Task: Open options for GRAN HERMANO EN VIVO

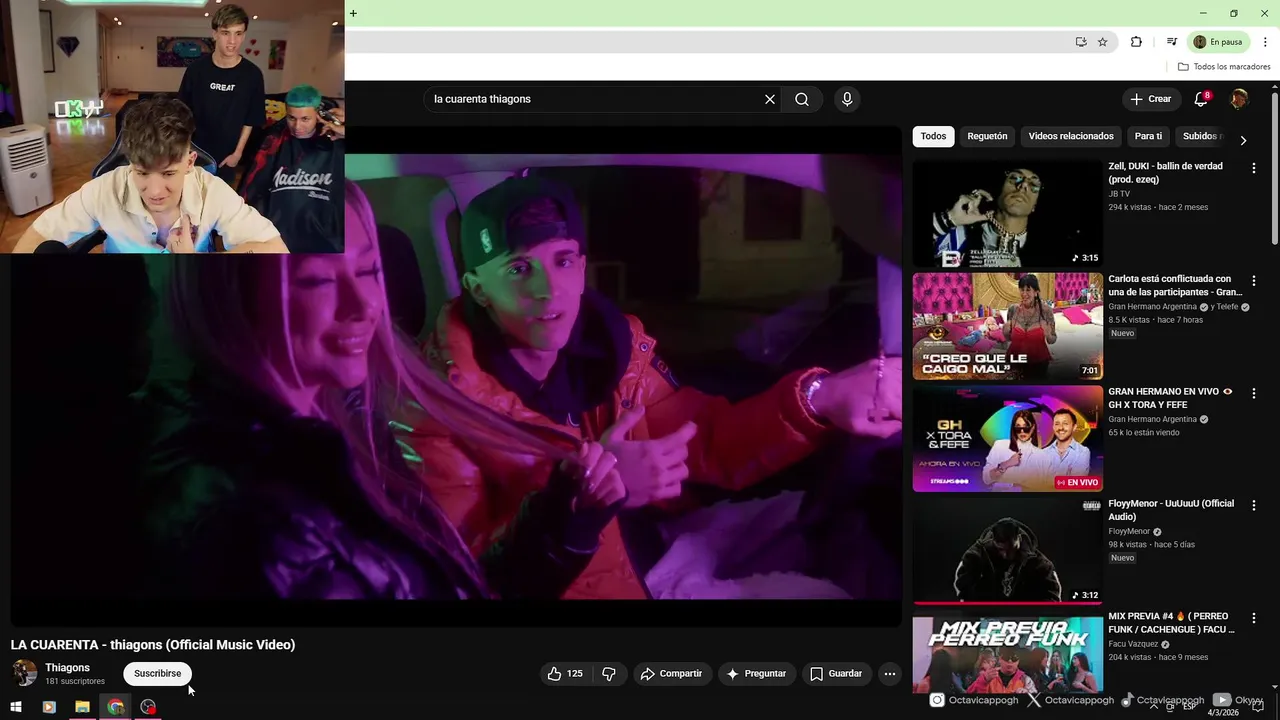Action: [1254, 394]
